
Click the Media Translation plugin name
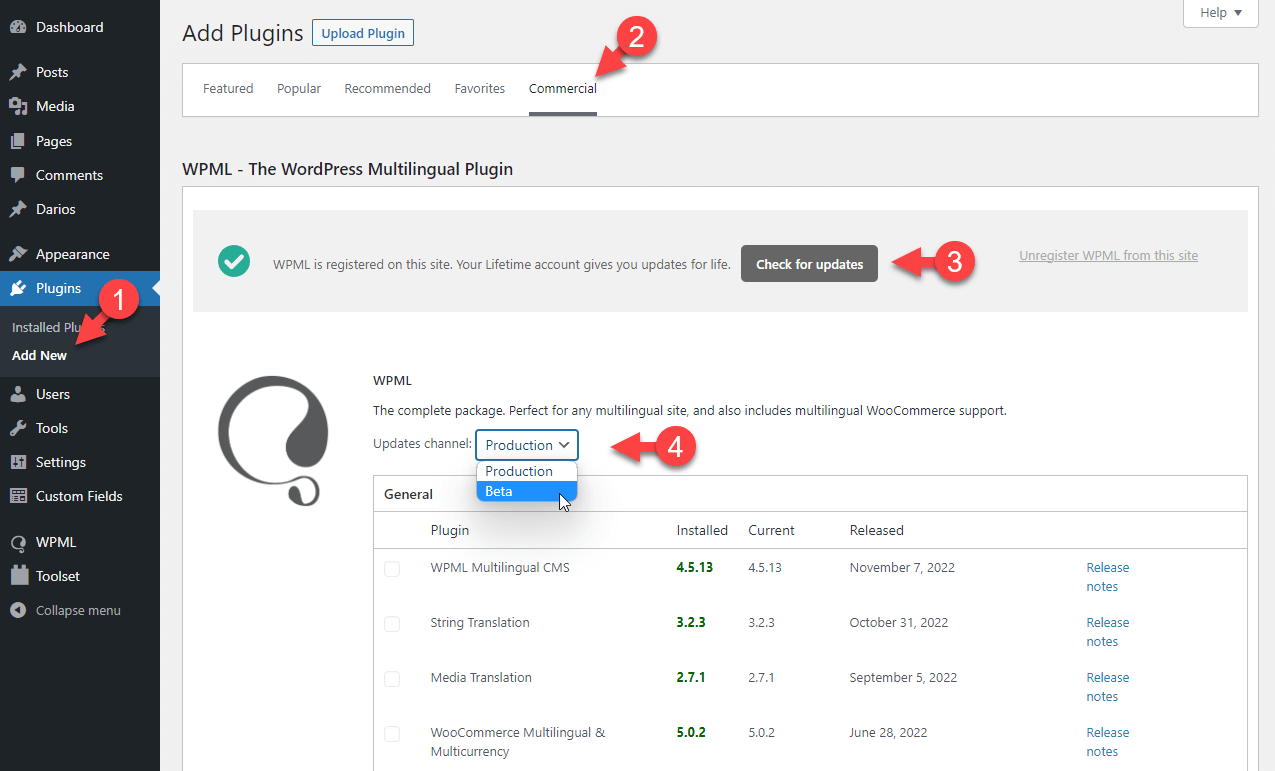point(479,677)
